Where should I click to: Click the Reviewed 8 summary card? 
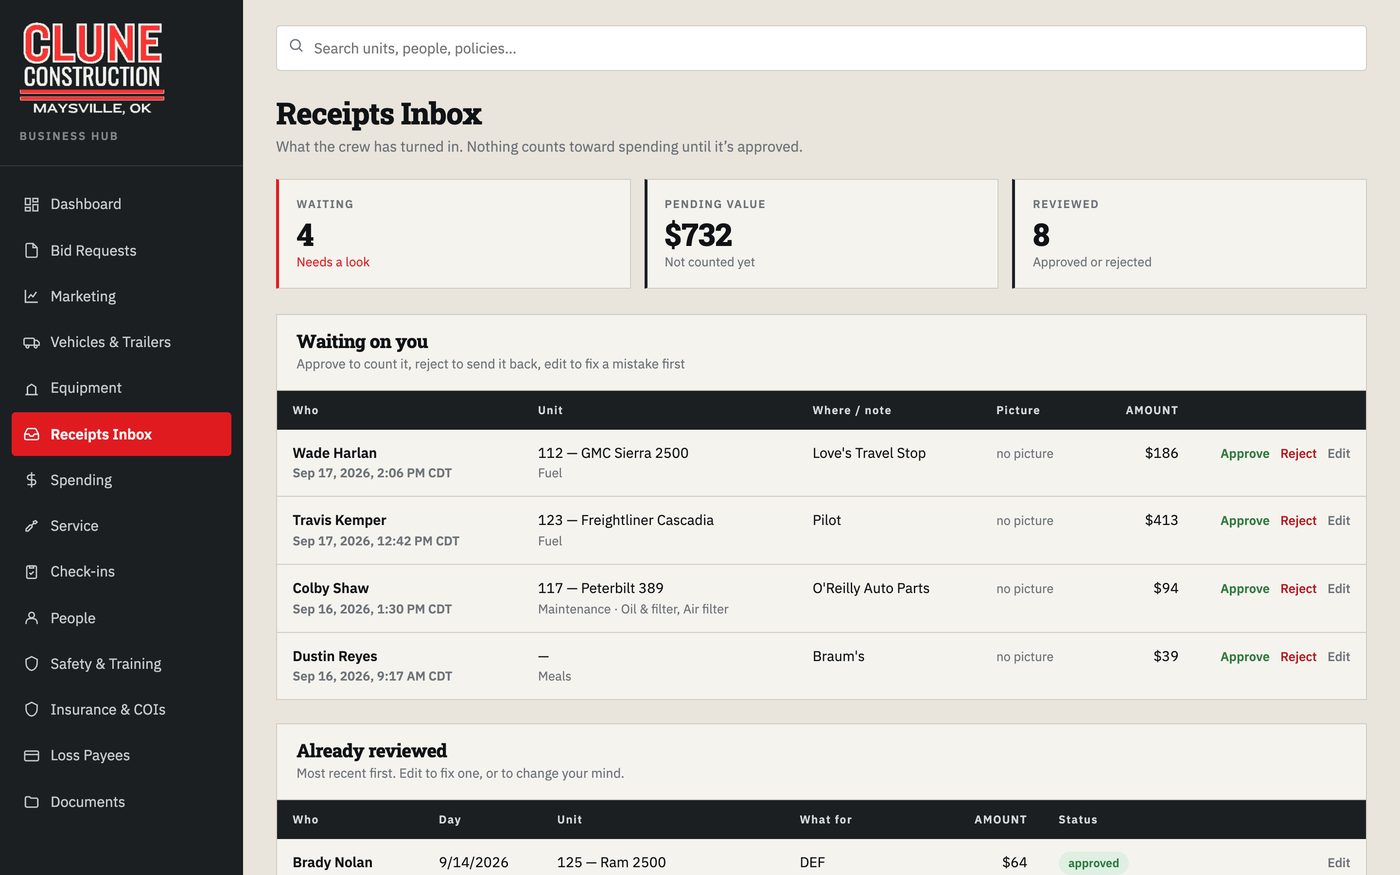click(x=1189, y=234)
